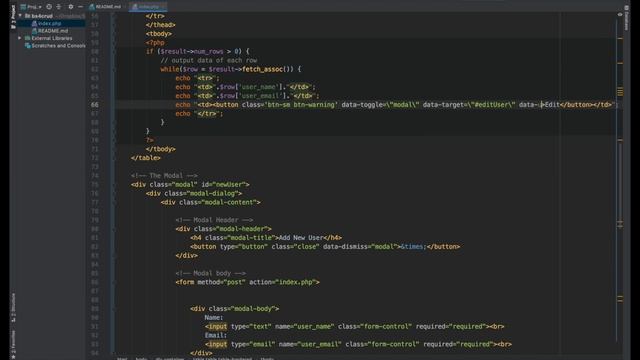Click the </table> closing tag on line 72
This screenshot has width=640, height=360.
point(146,158)
